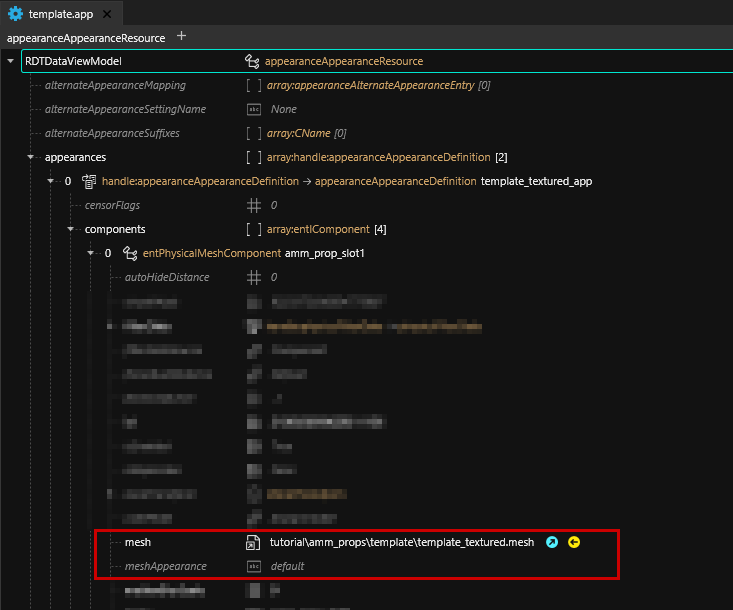The image size is (733, 610).
Task: Click the entPhysicalMeshComponent node icon
Action: (130, 253)
